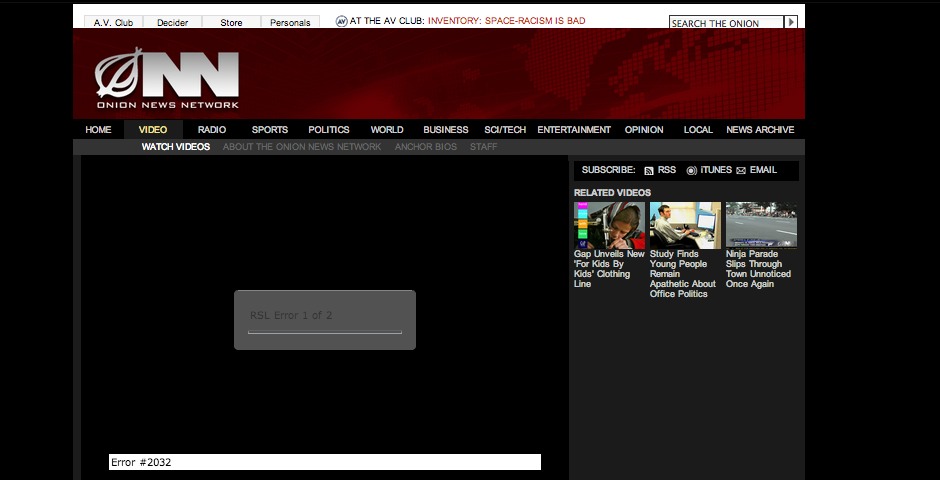Open Inventory: Space-Racism Is Bad headline
Viewport: 940px width, 480px height.
(507, 20)
